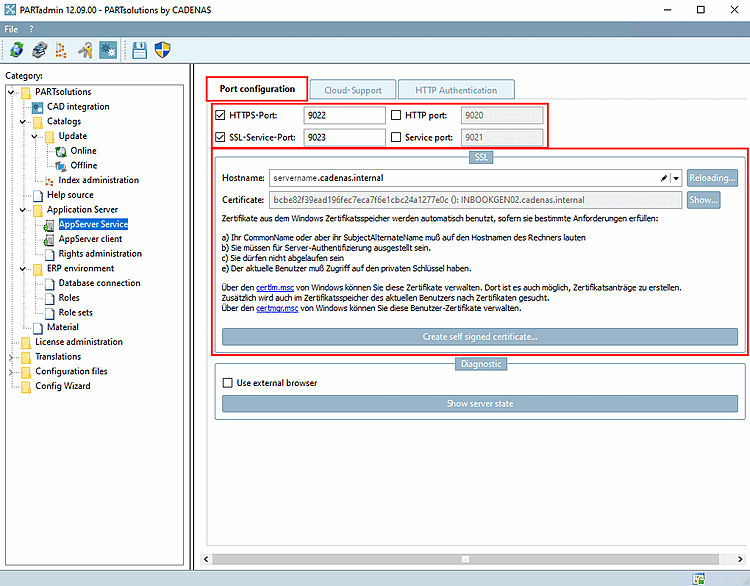This screenshot has width=750, height=586.
Task: Click the keys license toolbar icon
Action: (x=86, y=49)
